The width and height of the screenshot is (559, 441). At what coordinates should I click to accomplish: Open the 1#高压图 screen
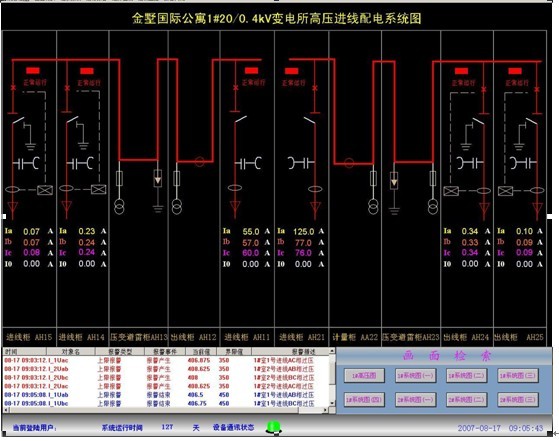(364, 375)
